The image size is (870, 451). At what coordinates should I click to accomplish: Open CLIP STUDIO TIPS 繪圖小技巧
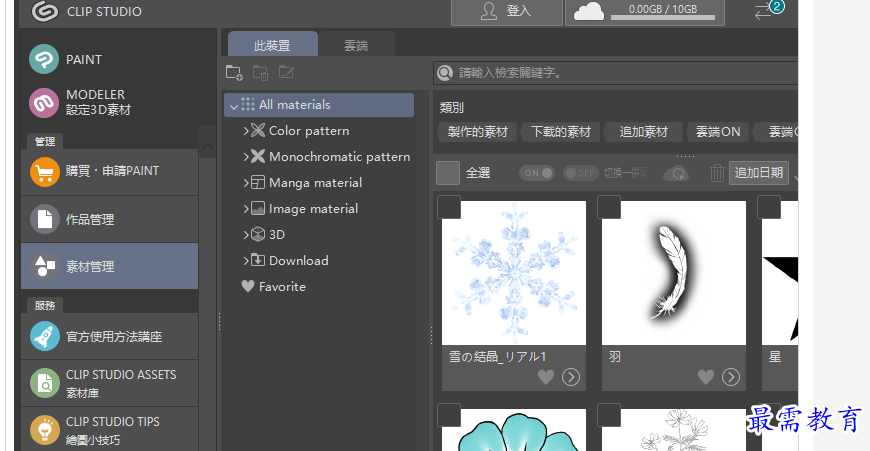109,430
